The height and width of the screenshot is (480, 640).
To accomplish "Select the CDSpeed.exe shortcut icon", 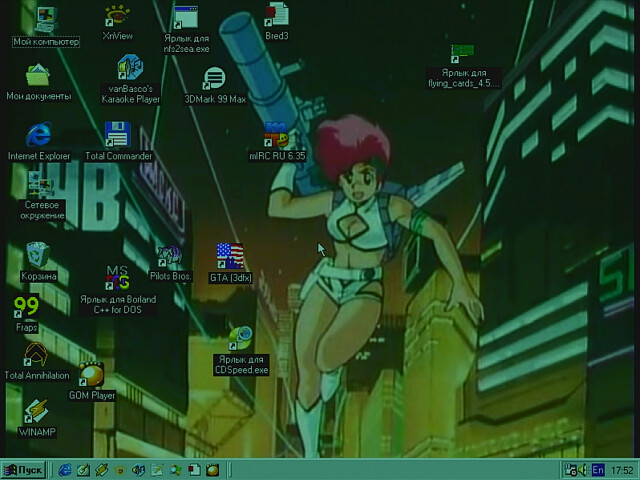I will pyautogui.click(x=240, y=338).
